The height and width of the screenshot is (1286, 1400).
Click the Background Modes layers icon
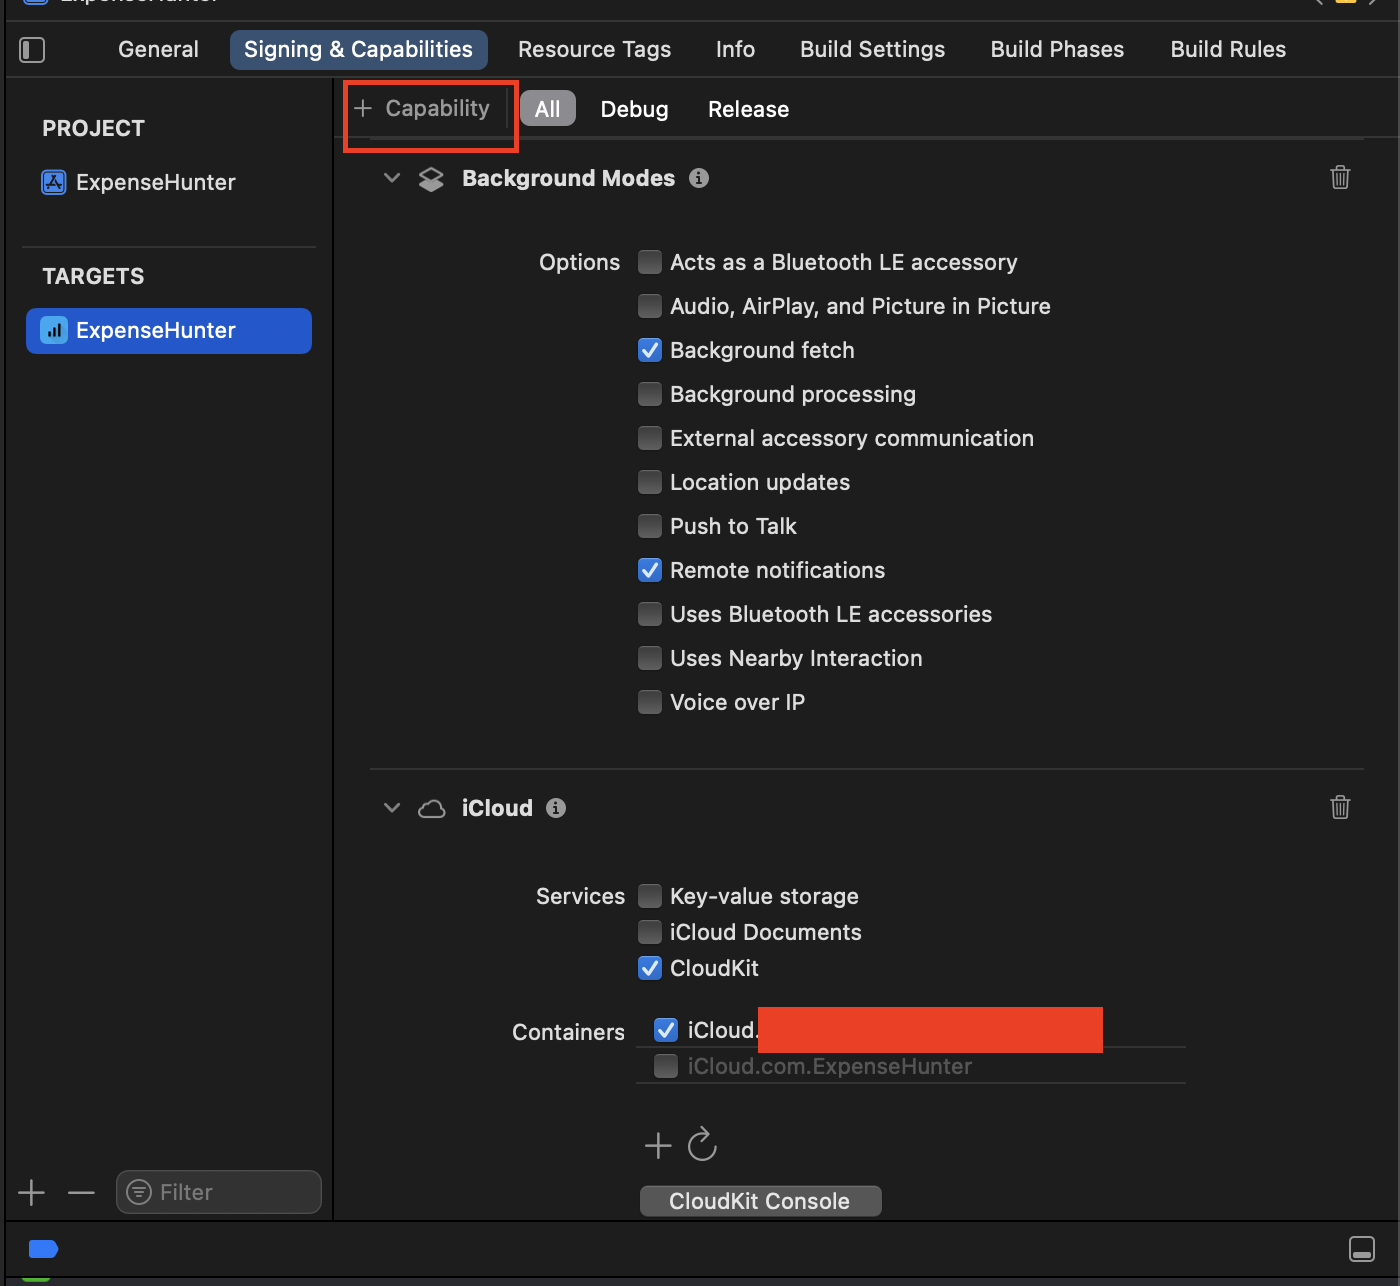tap(431, 179)
